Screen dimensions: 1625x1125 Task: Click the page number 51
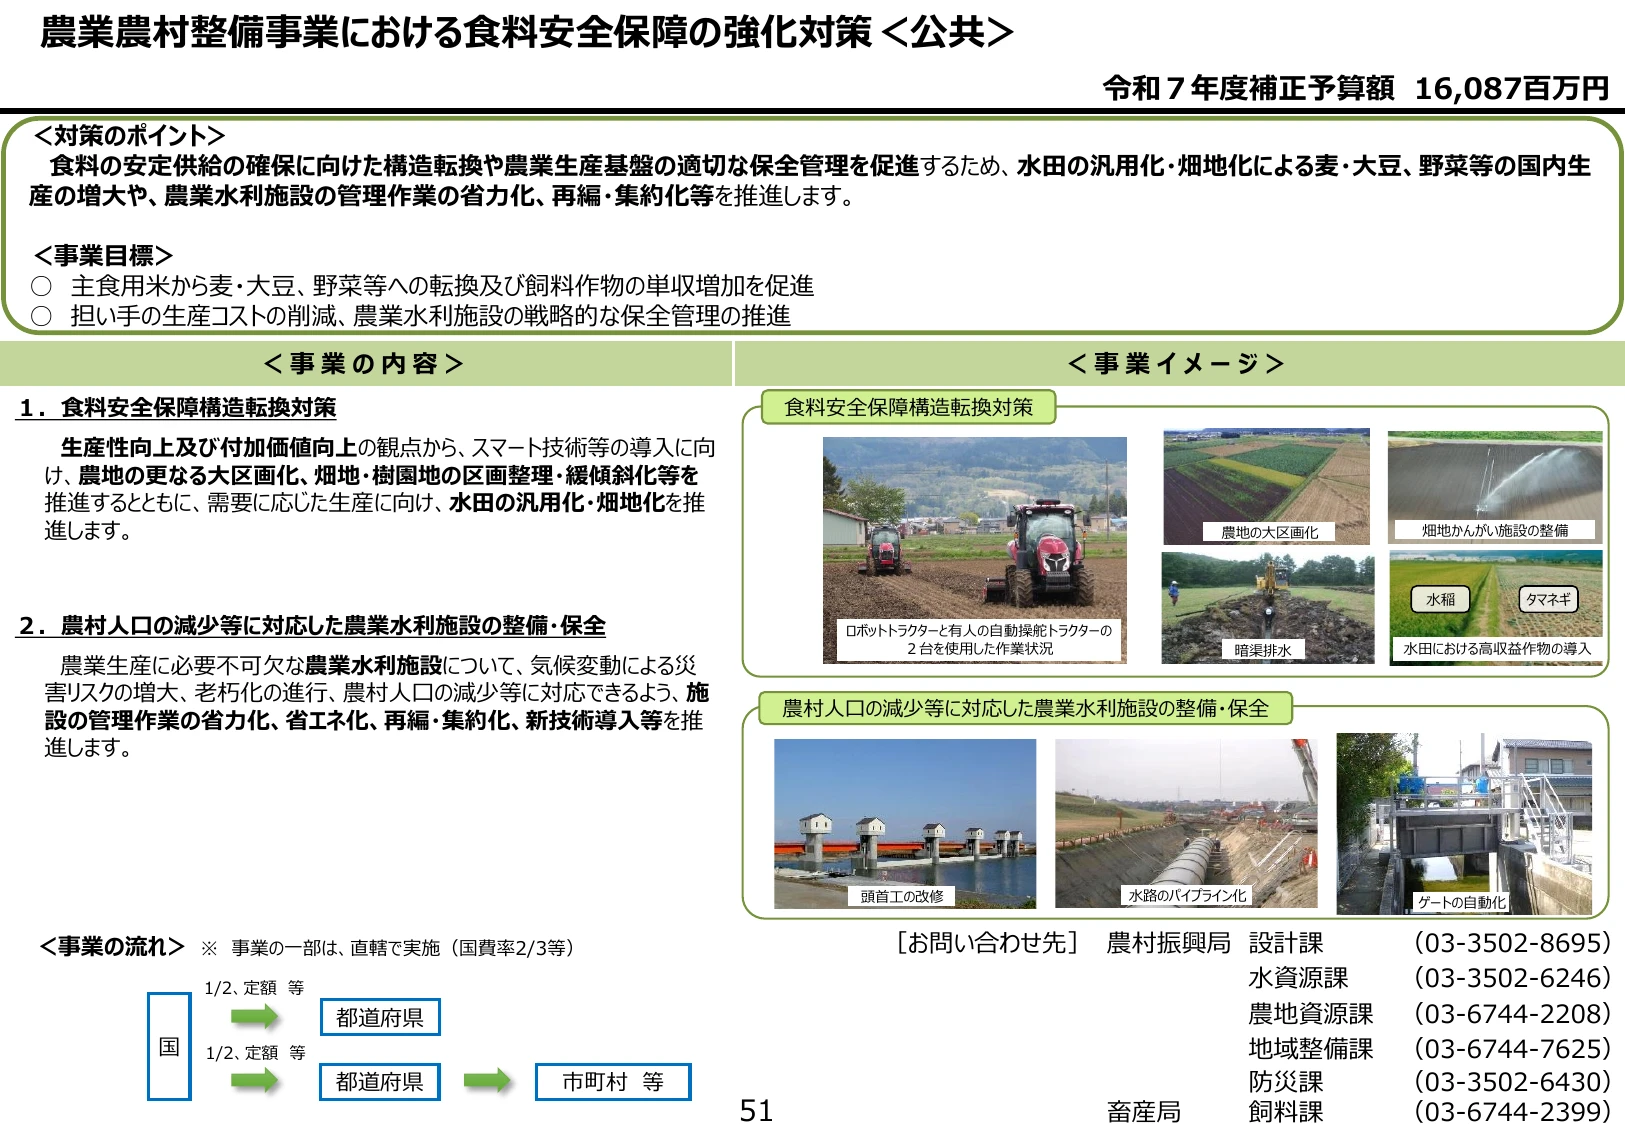[756, 1111]
